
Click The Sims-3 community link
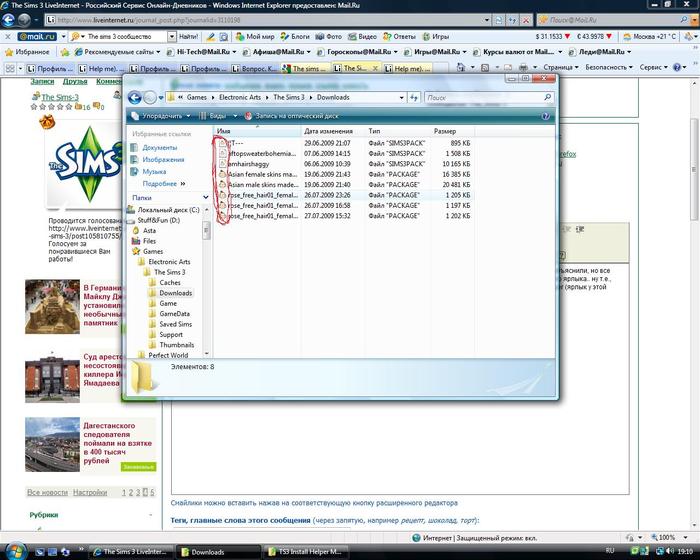point(60,97)
